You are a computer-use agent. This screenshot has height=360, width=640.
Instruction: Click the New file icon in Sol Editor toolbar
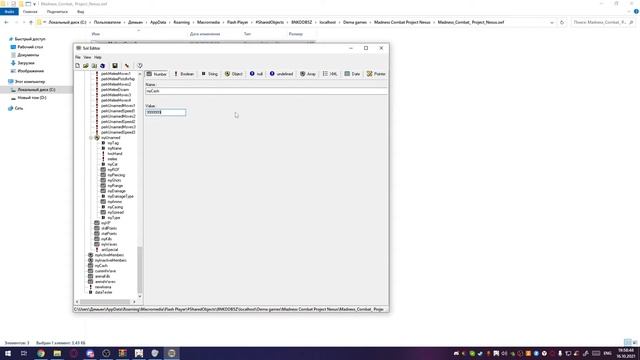coord(78,66)
